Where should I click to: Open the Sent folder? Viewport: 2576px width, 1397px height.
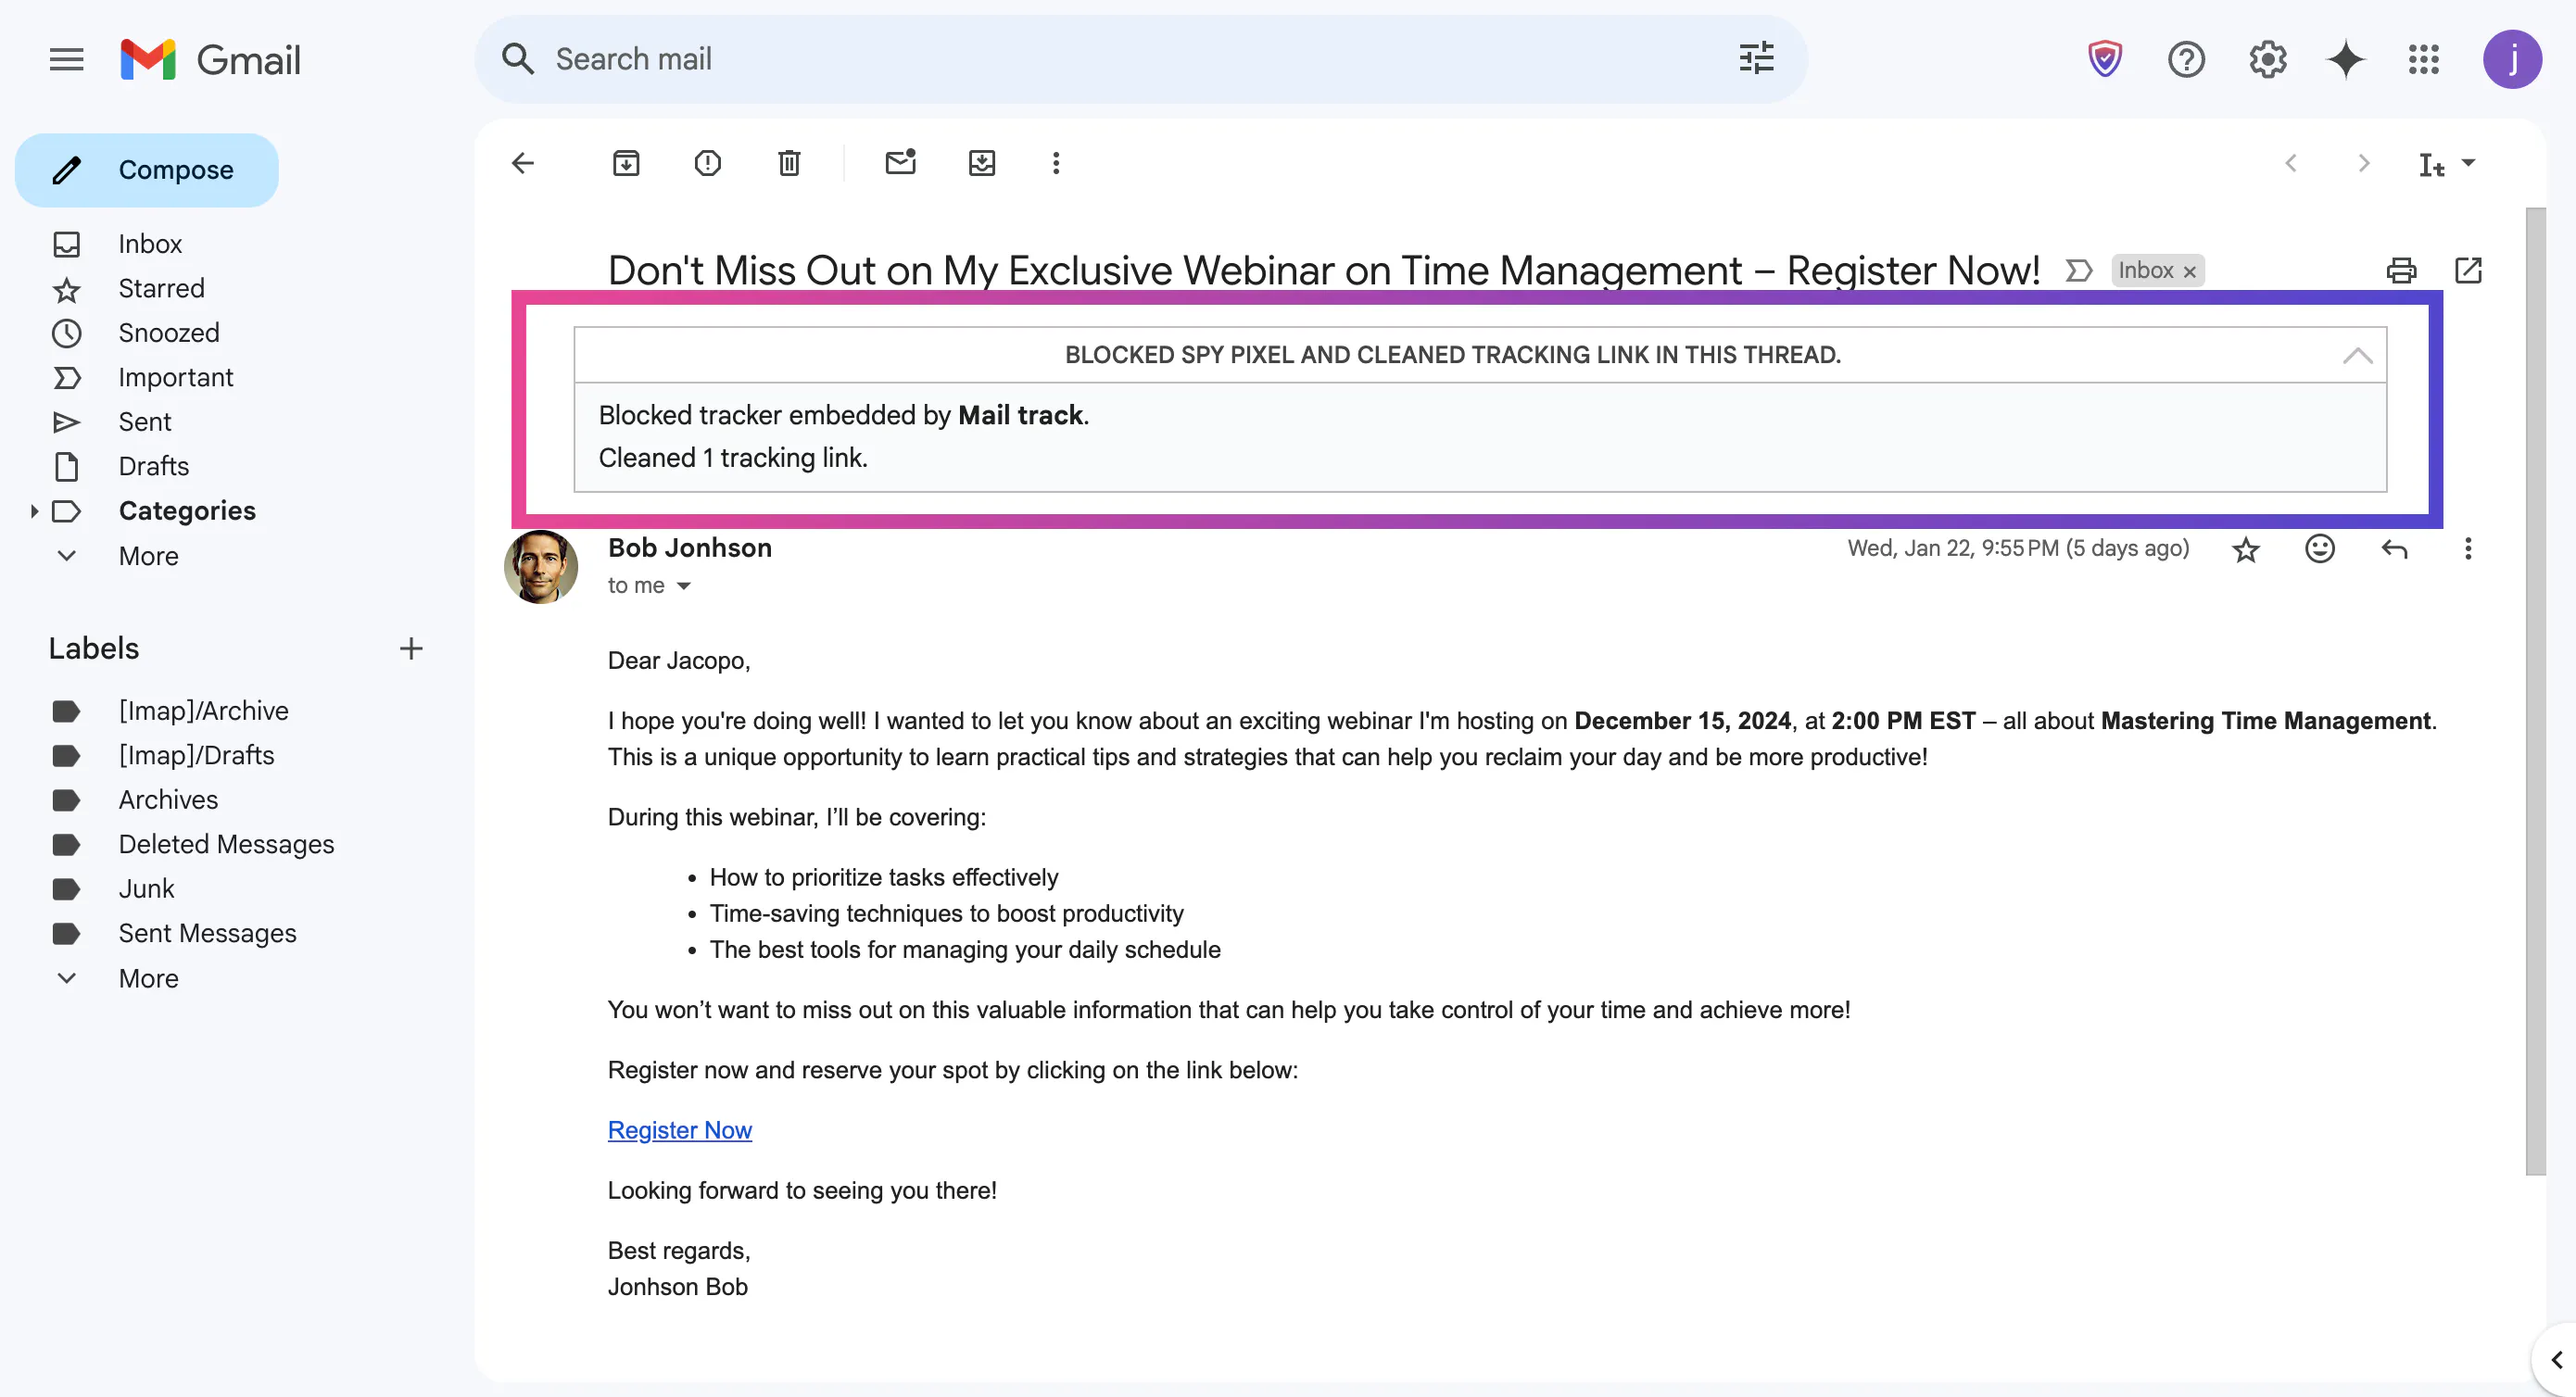144,422
